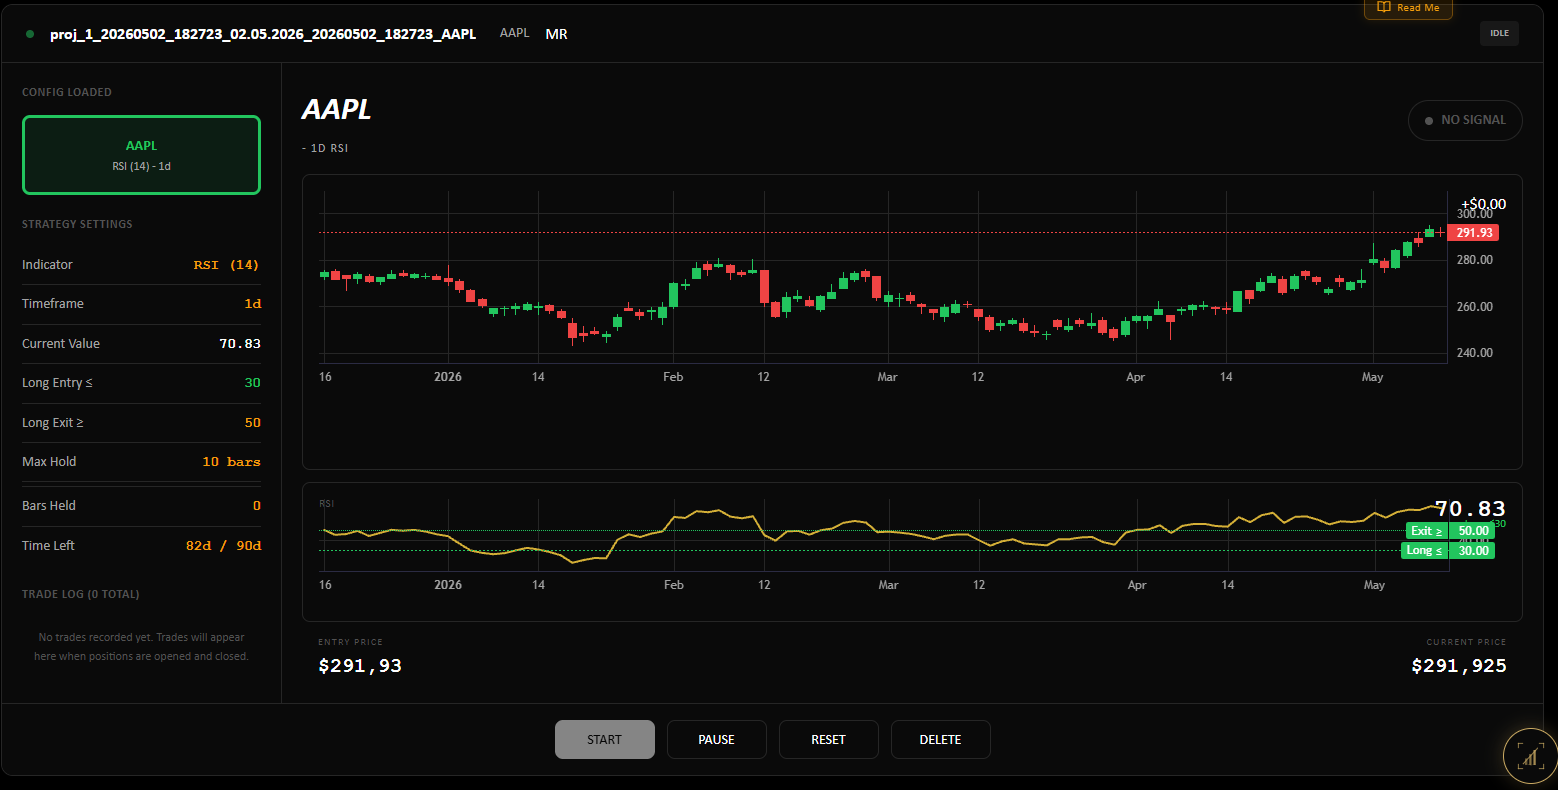Click the entry price $291,93
The height and width of the screenshot is (790, 1558).
click(360, 666)
